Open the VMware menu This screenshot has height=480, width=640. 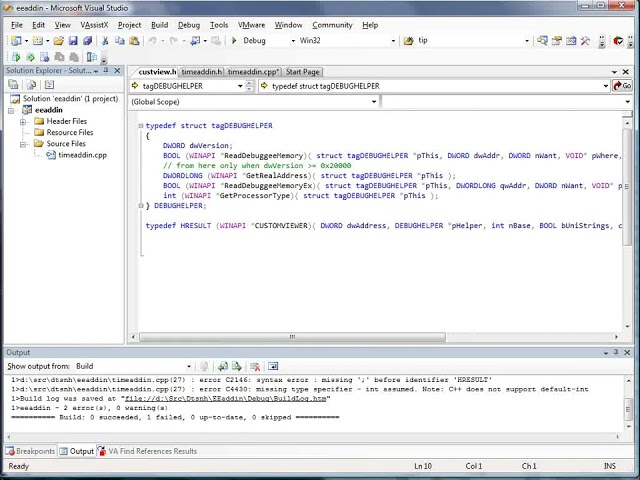[x=251, y=25]
